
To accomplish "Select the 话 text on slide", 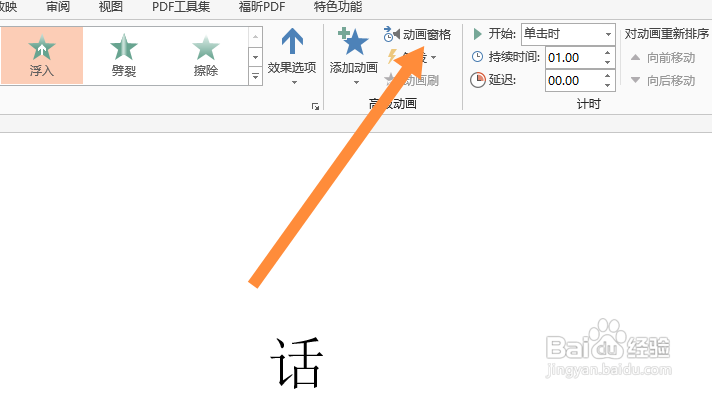I will pyautogui.click(x=297, y=362).
